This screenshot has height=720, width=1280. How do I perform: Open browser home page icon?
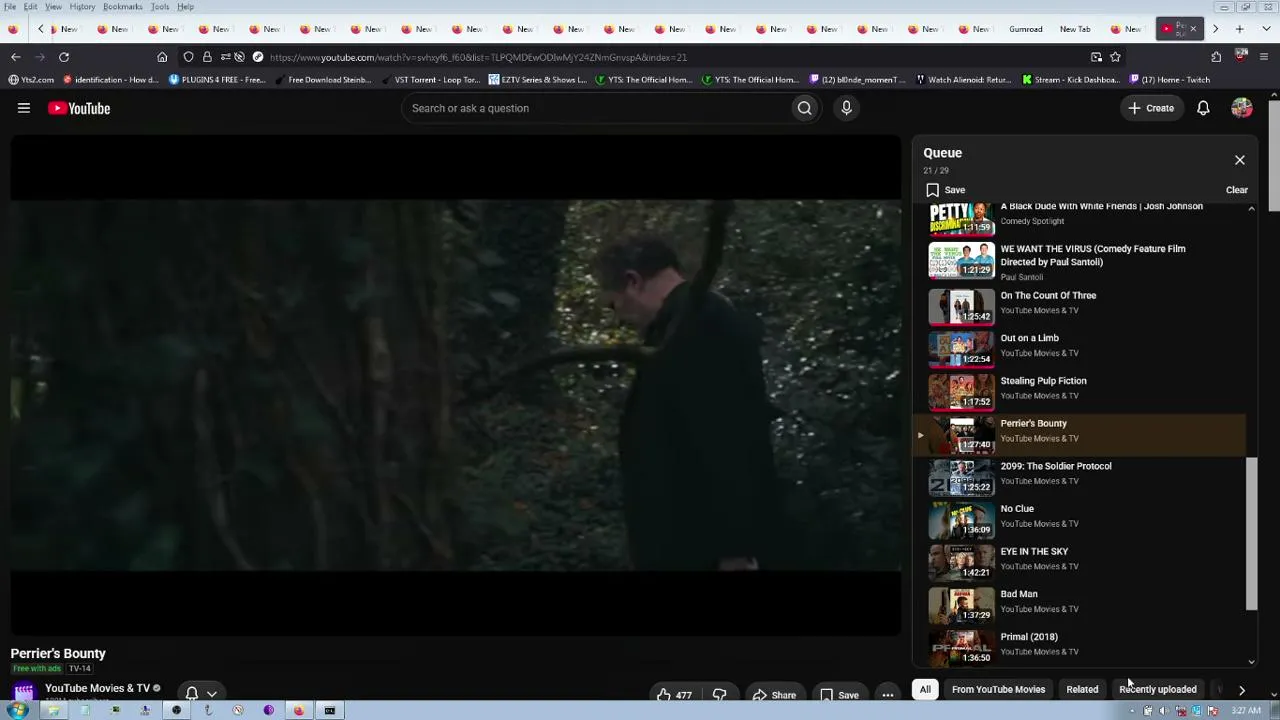click(x=162, y=57)
